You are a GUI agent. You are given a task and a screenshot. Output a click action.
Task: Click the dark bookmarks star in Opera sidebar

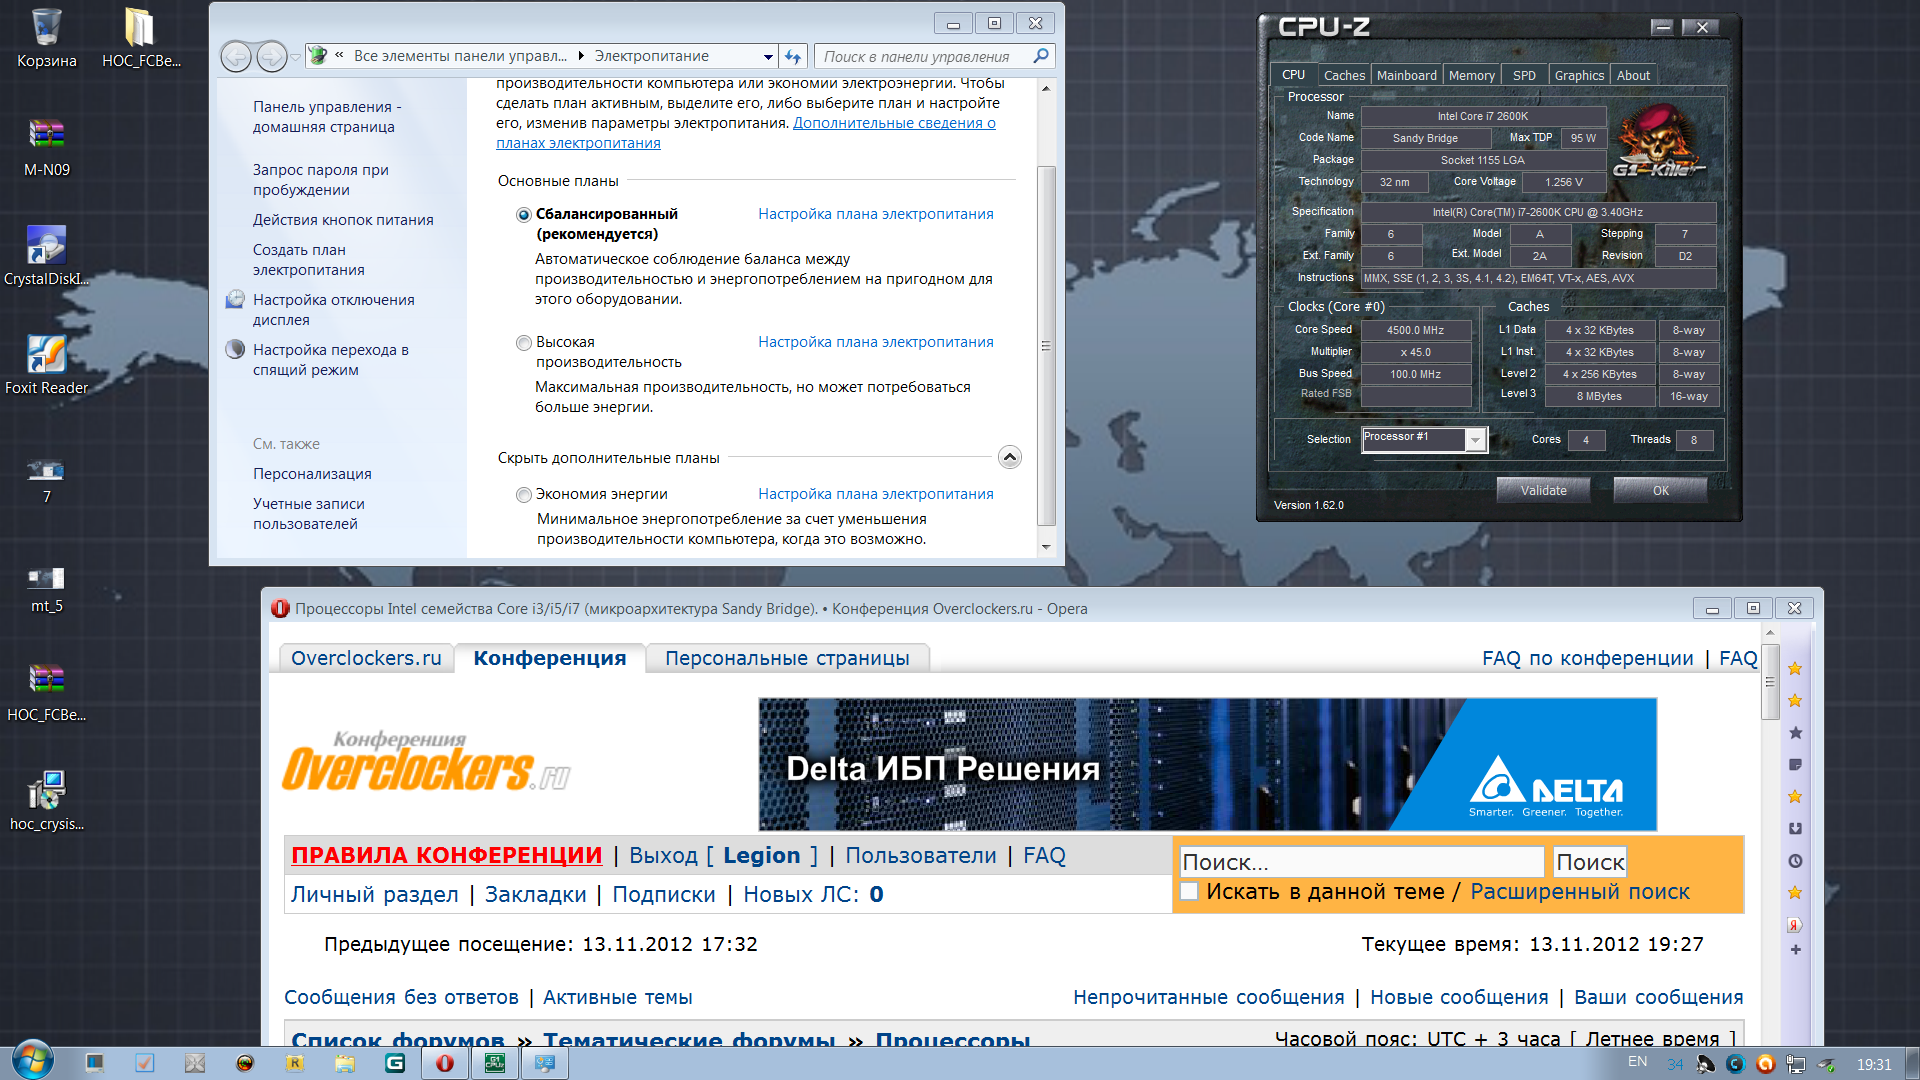1795,733
